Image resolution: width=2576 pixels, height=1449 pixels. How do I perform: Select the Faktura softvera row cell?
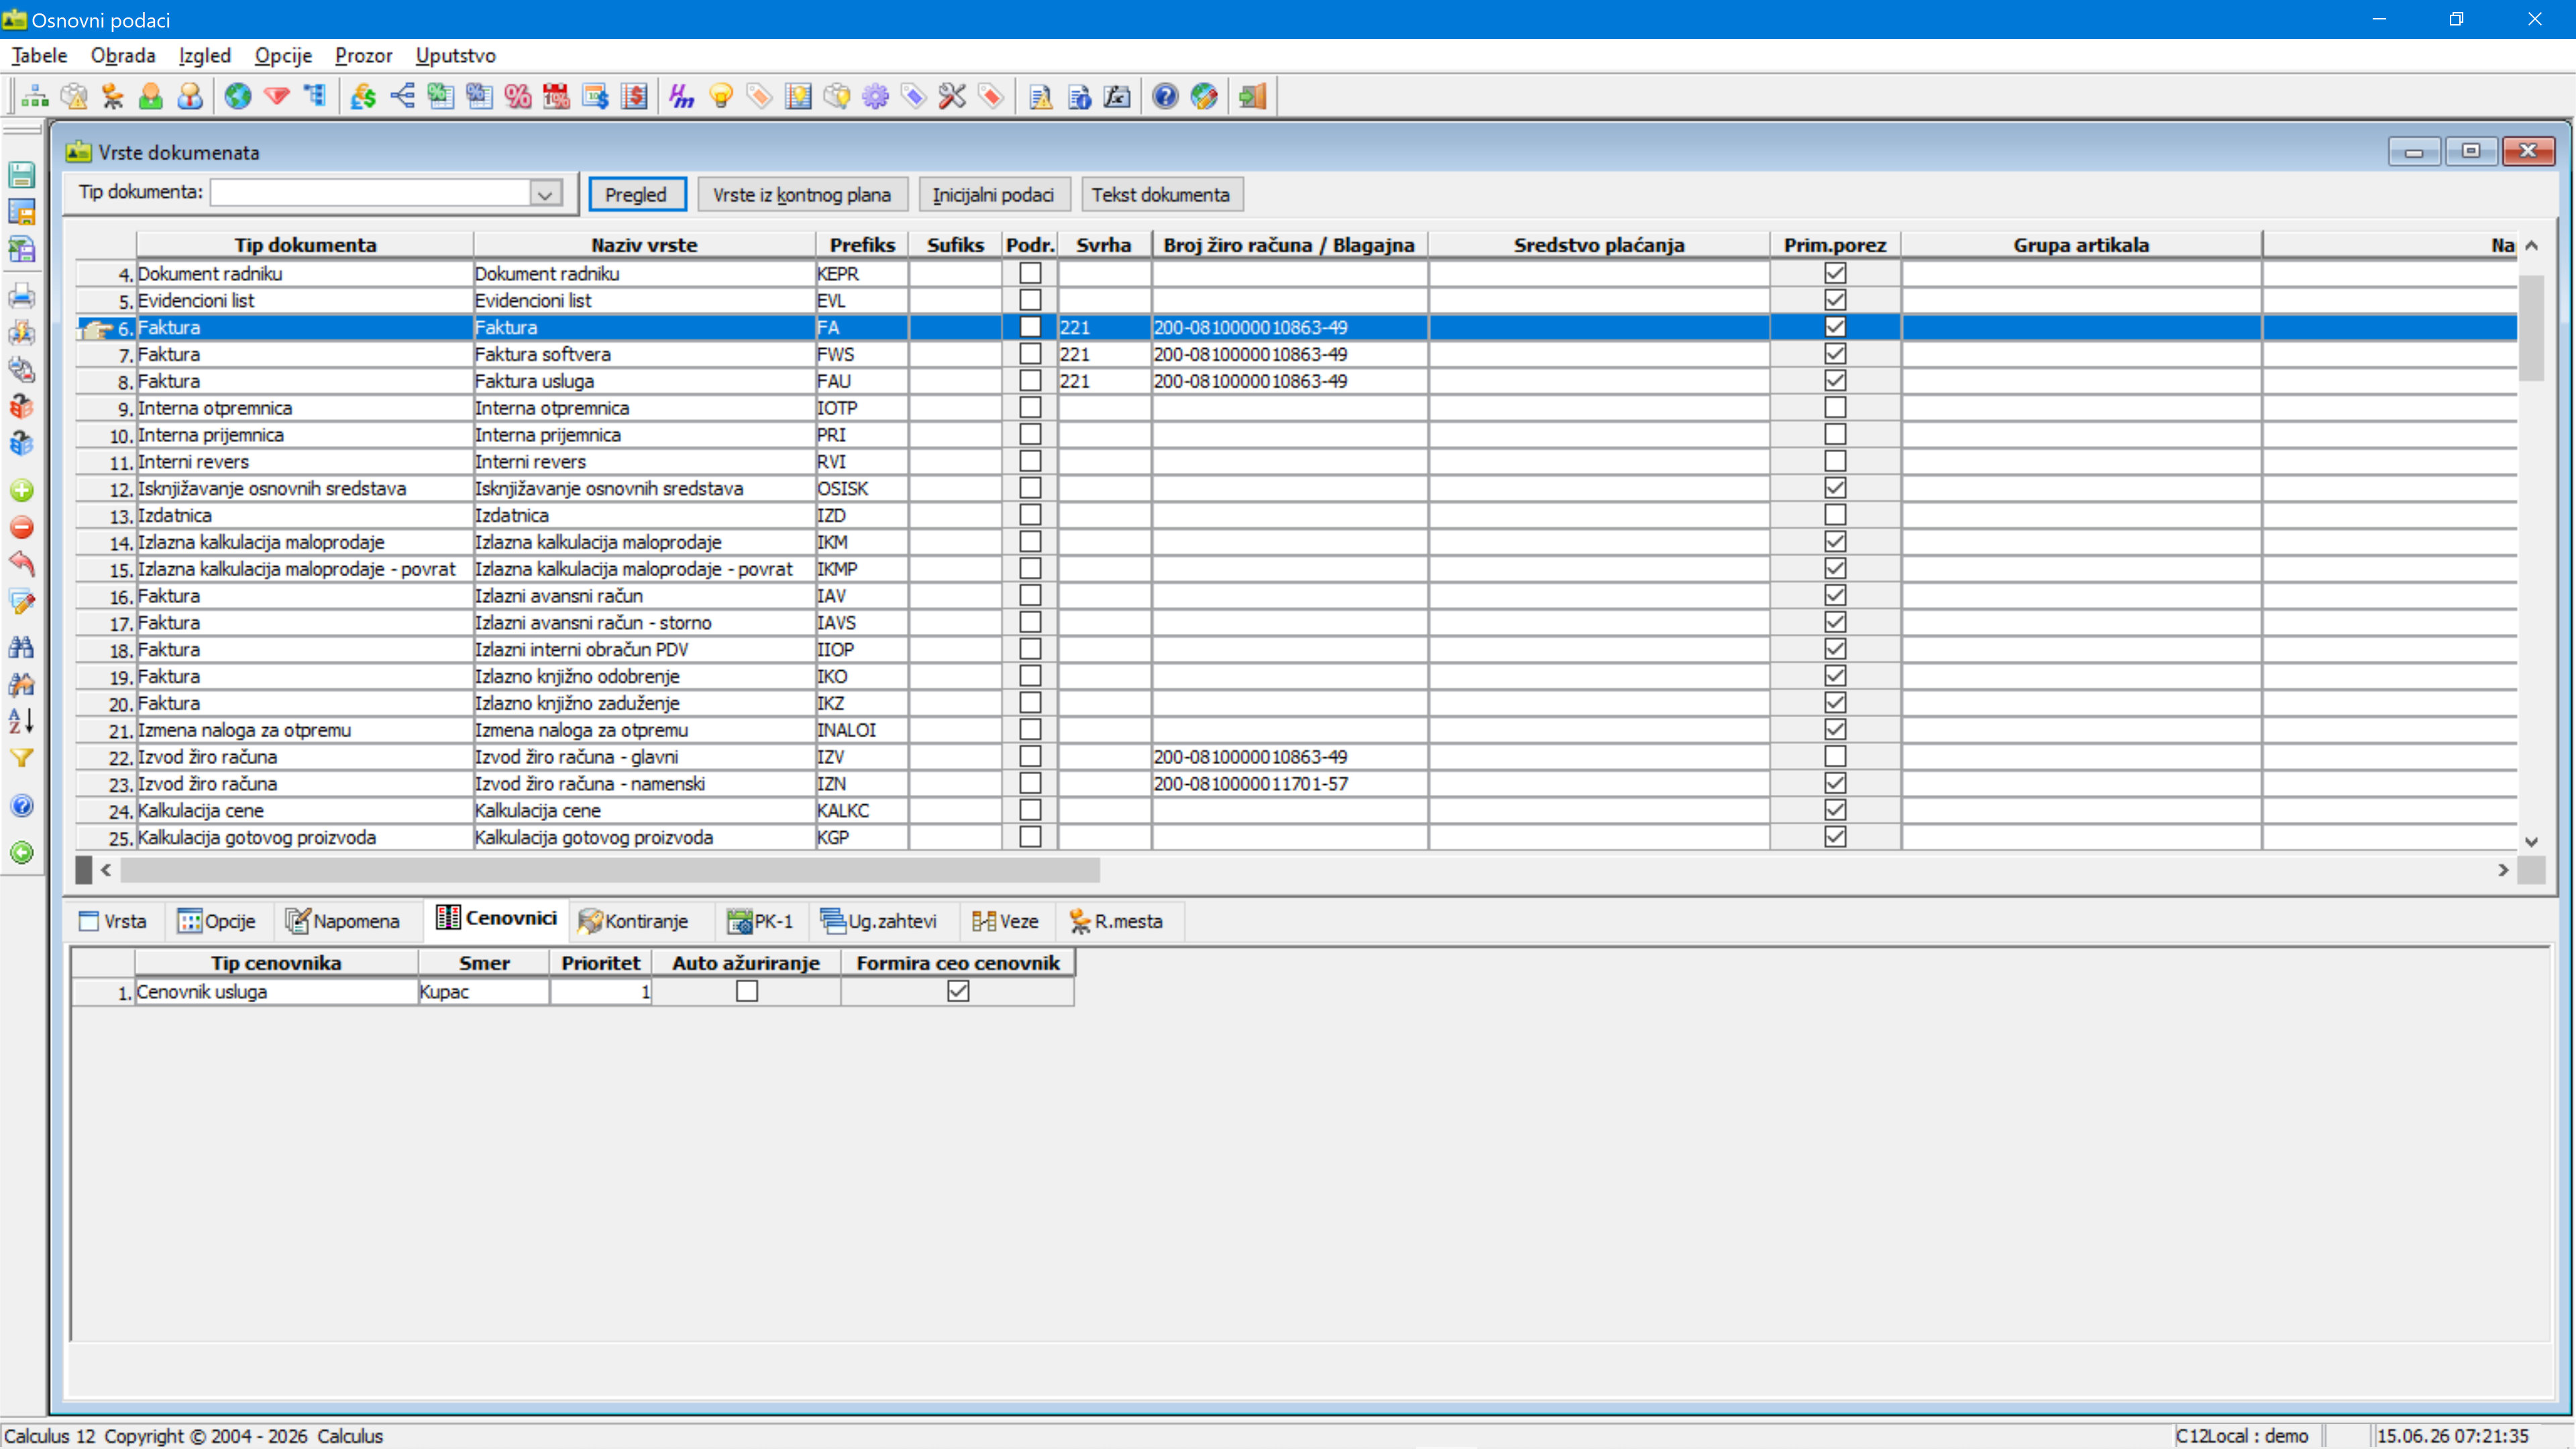click(x=644, y=354)
